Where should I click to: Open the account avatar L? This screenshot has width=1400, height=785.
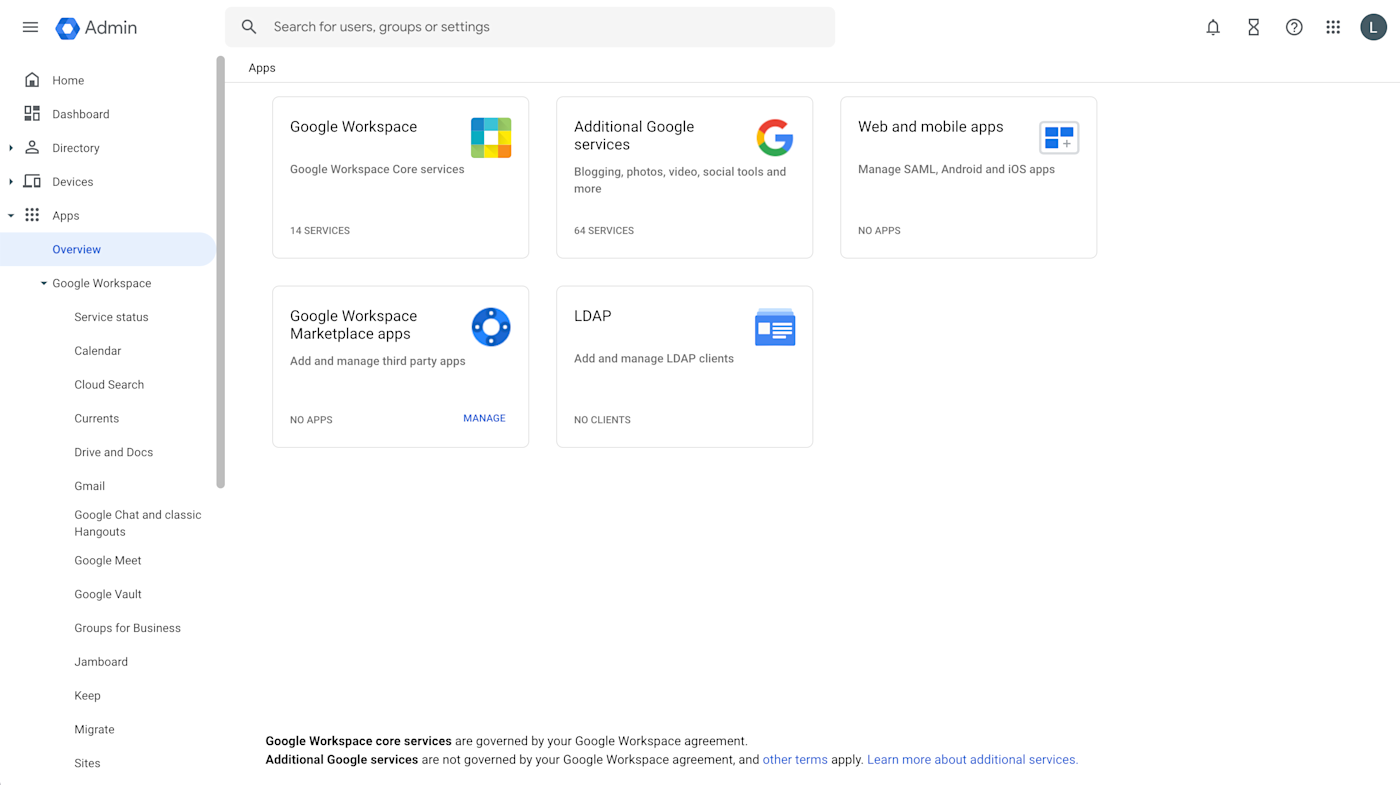point(1373,27)
